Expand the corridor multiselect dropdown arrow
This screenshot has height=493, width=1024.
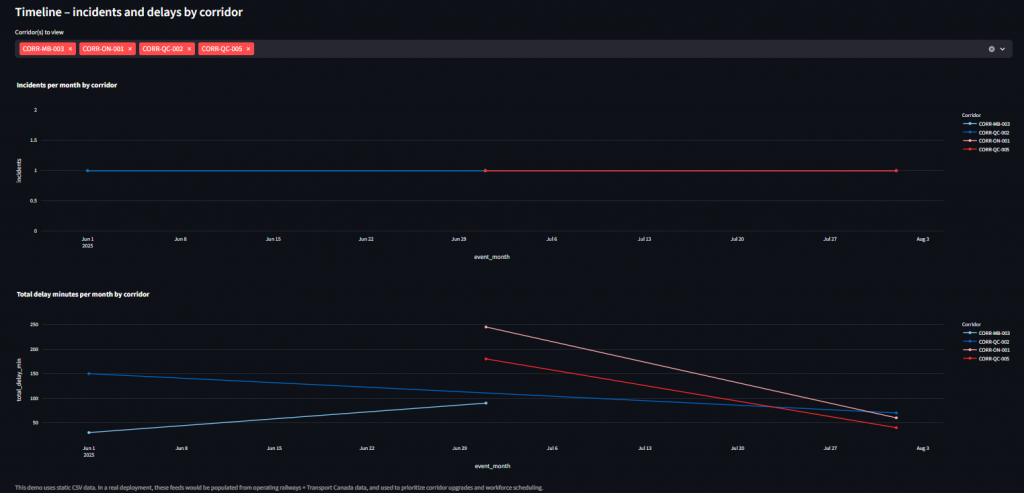1003,48
